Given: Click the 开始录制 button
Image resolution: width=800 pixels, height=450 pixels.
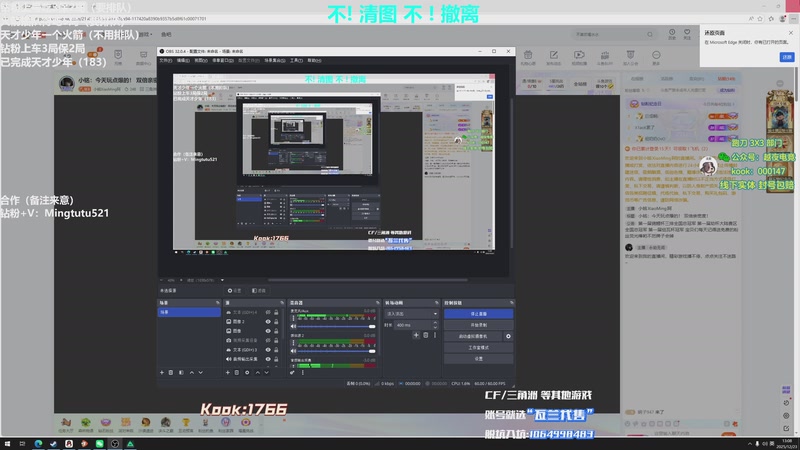Looking at the screenshot, I should coord(479,325).
